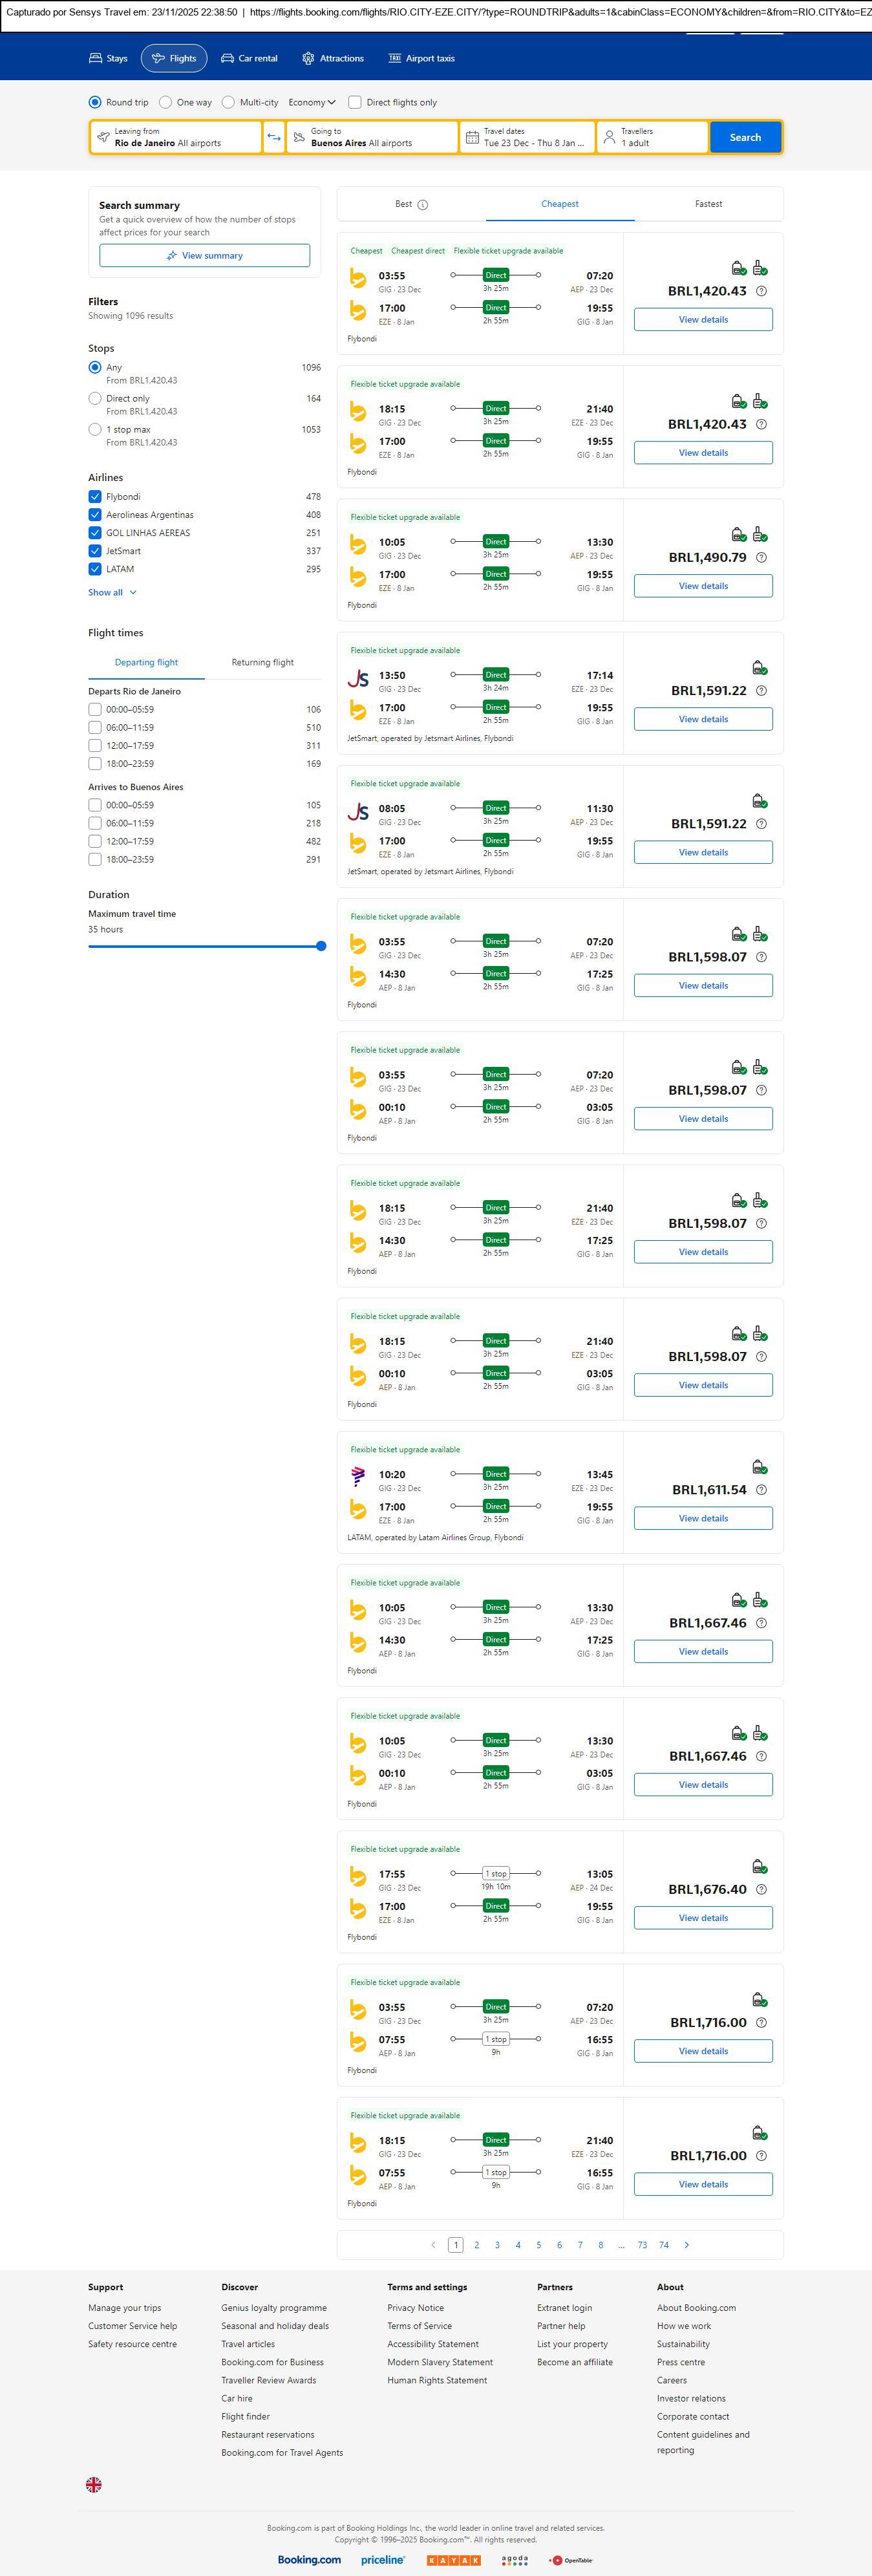Click the View summary button
Image resolution: width=872 pixels, height=2576 pixels.
tap(204, 256)
